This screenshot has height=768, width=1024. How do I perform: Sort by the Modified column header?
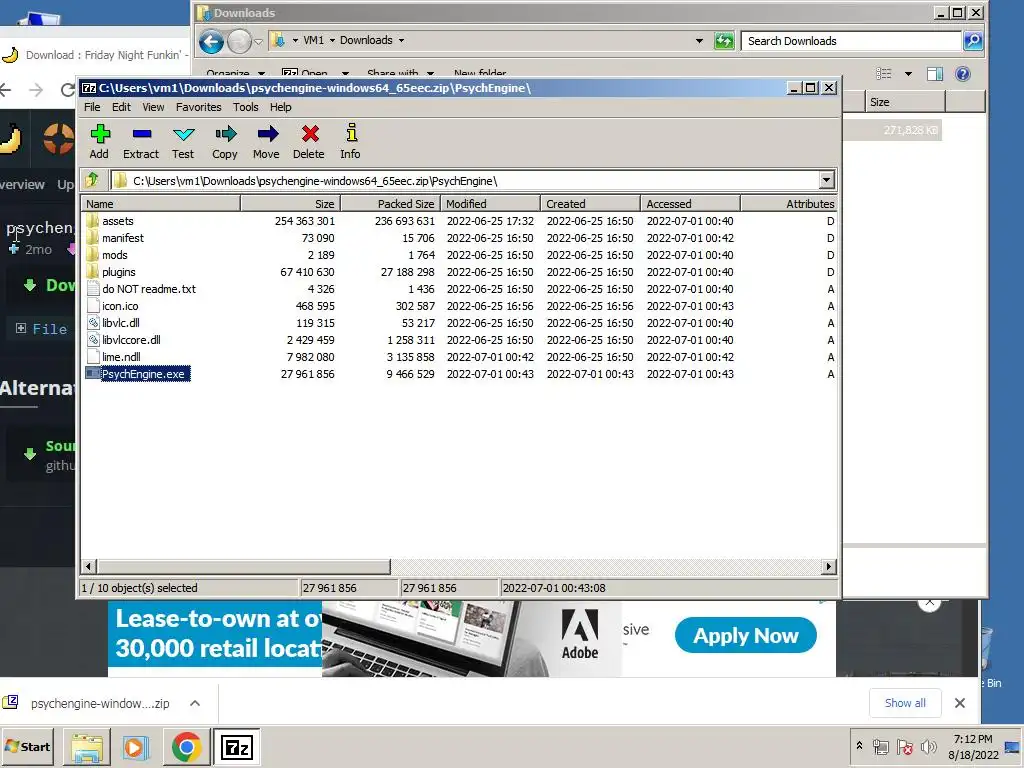point(490,204)
